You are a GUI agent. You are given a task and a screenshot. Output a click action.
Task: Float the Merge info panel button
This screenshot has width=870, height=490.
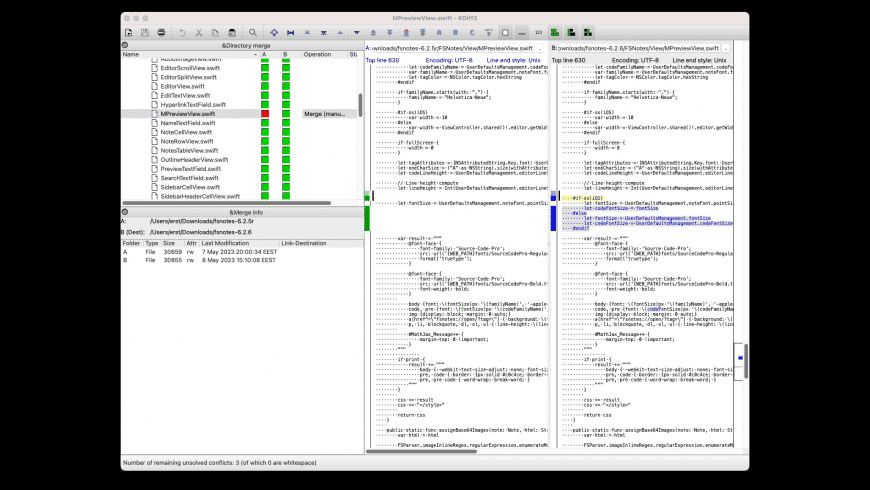tap(125, 212)
